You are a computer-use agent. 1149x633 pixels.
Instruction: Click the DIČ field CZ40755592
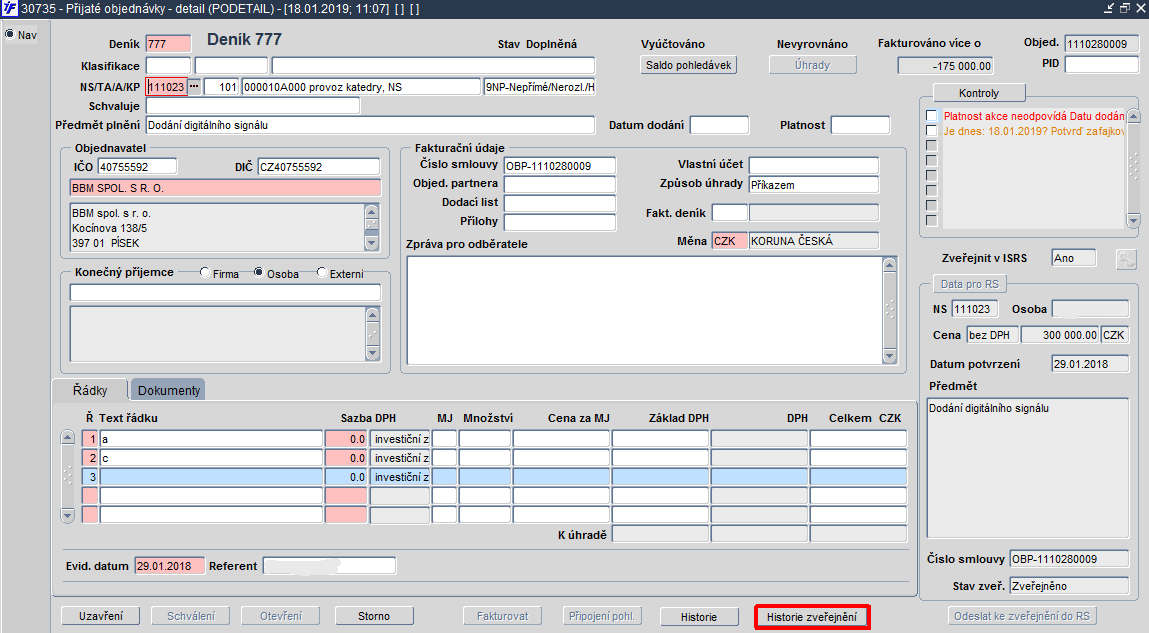click(x=319, y=166)
